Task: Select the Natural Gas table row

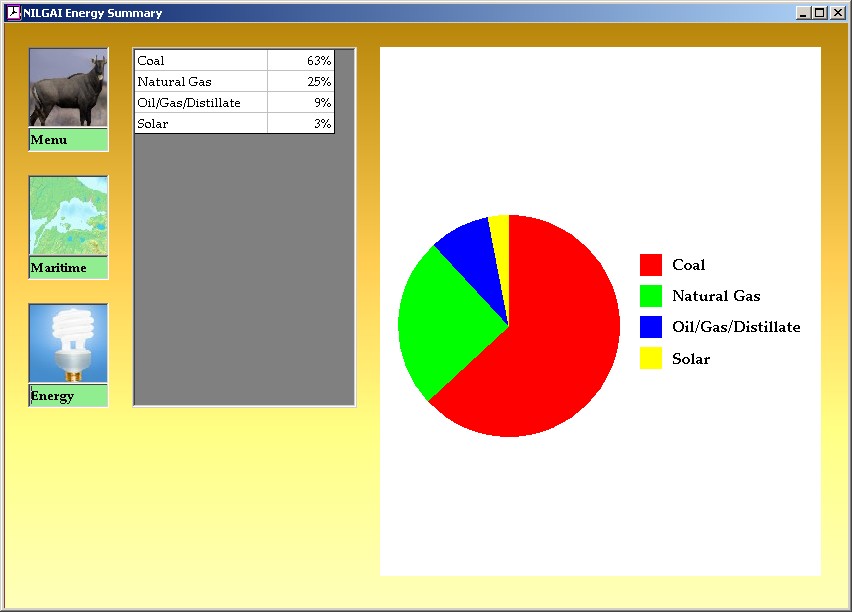Action: 201,82
